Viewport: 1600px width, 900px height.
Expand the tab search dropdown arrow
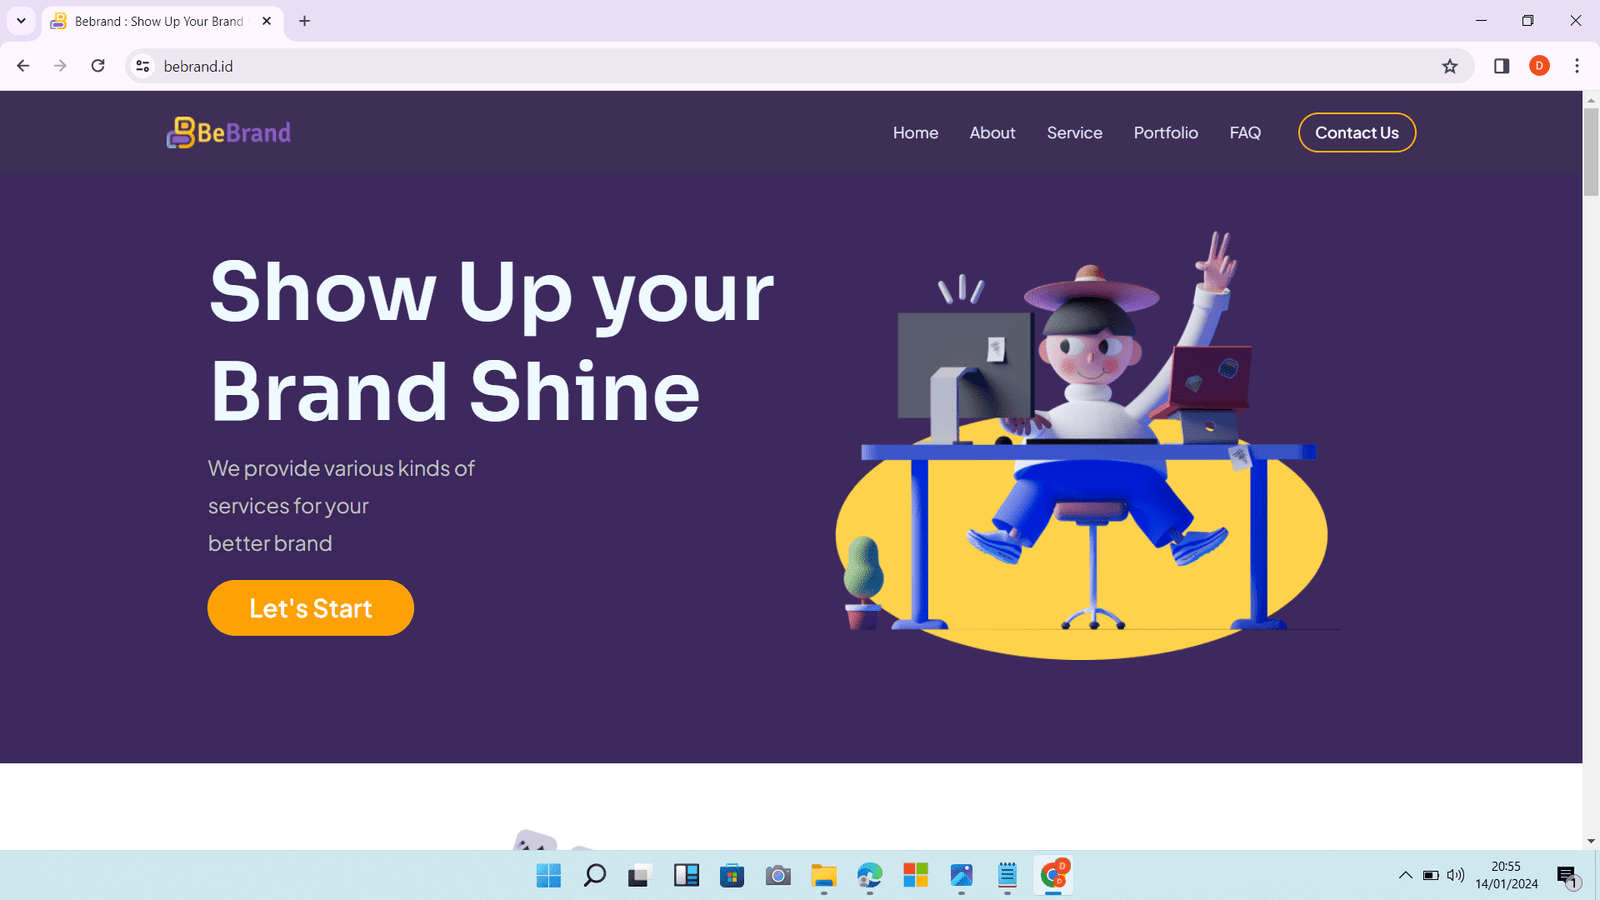[x=21, y=21]
